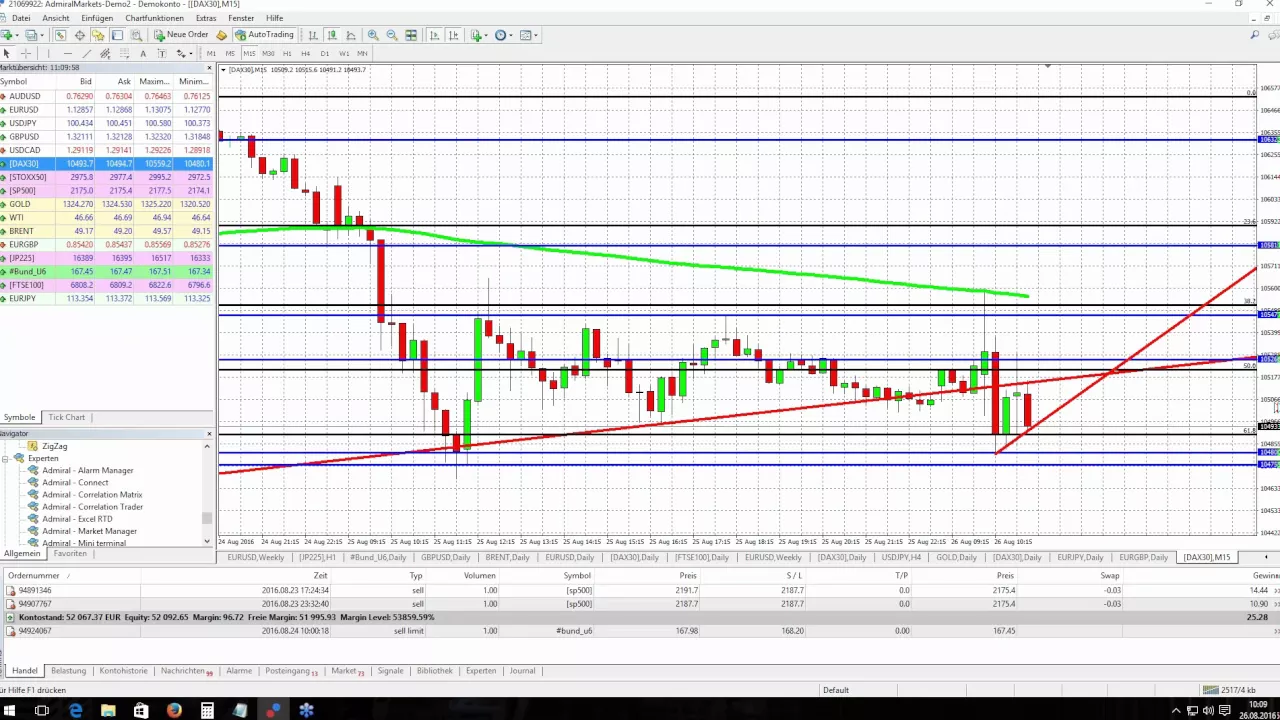Screen dimensions: 1280x720
Task: Close the Market Watch panel
Action: [x=209, y=68]
